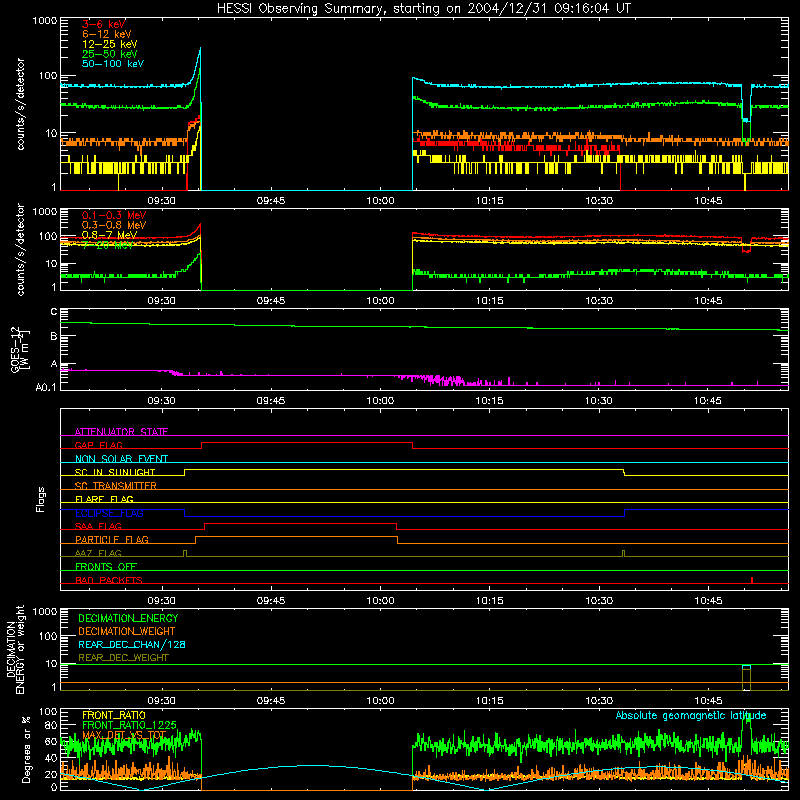Click the cyan 50-100 keV peak before 09:35
The height and width of the screenshot is (800, 800).
(x=200, y=49)
